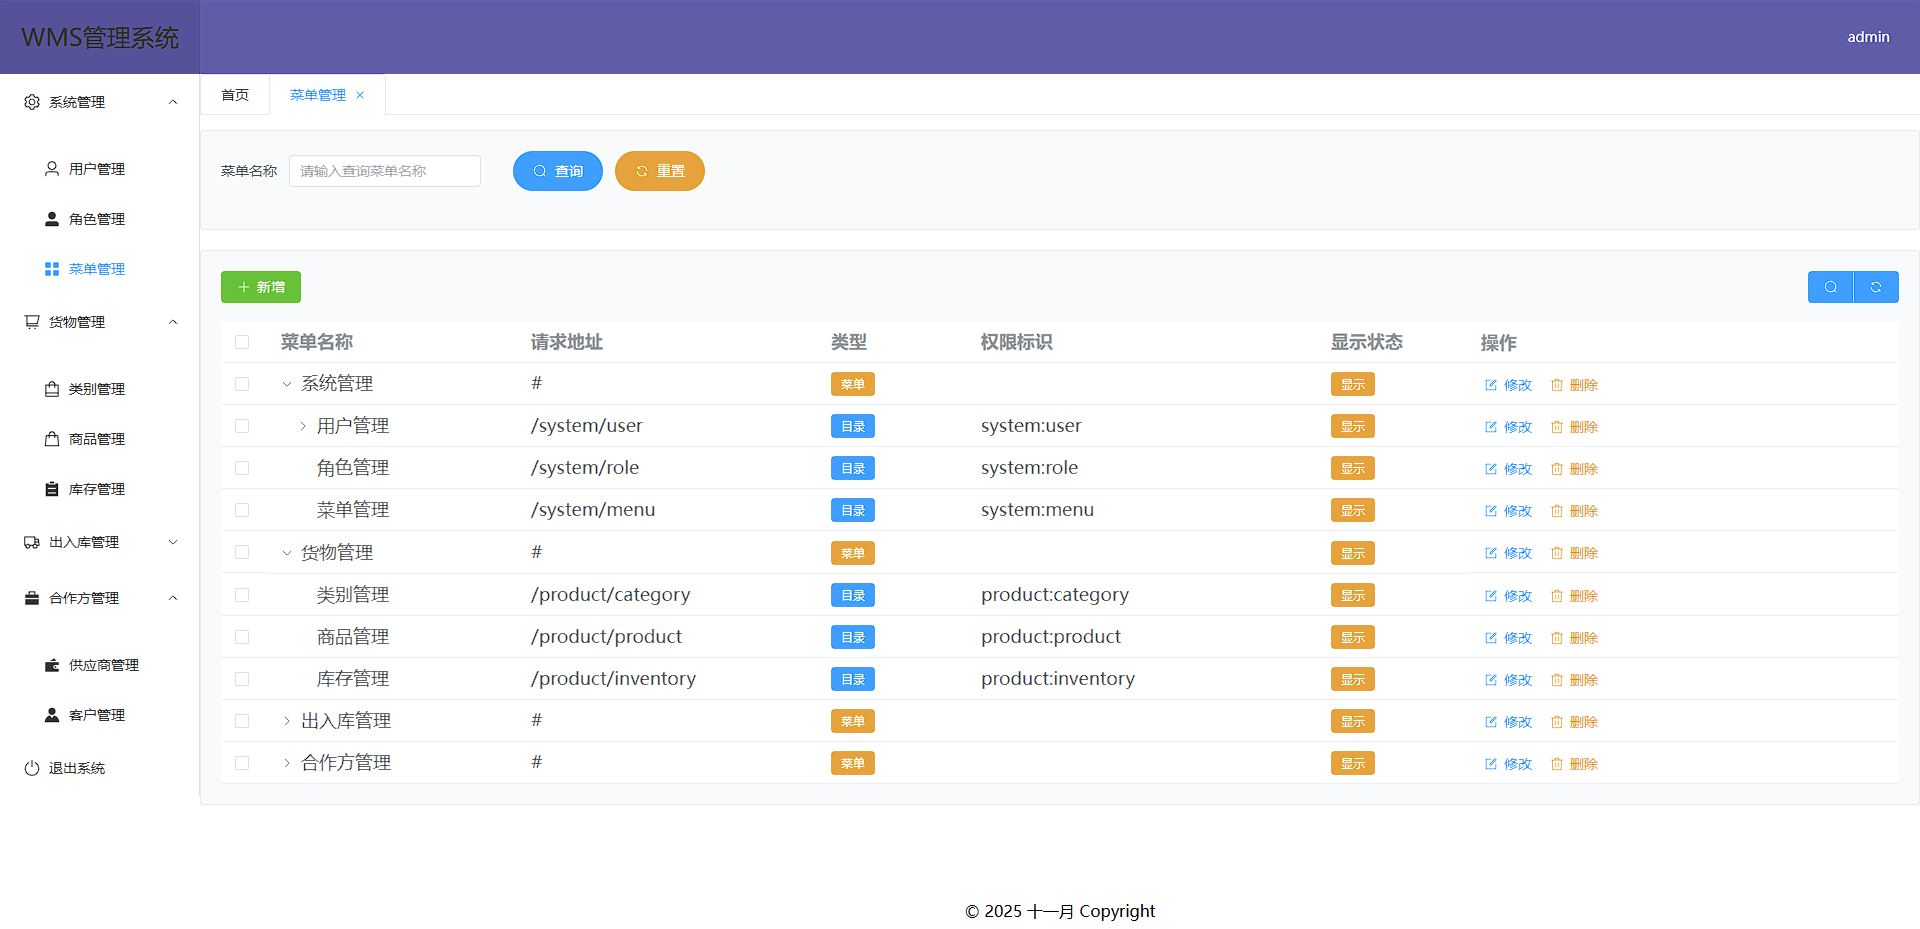The height and width of the screenshot is (929, 1920).
Task: Click the green 新增 button
Action: pos(261,287)
